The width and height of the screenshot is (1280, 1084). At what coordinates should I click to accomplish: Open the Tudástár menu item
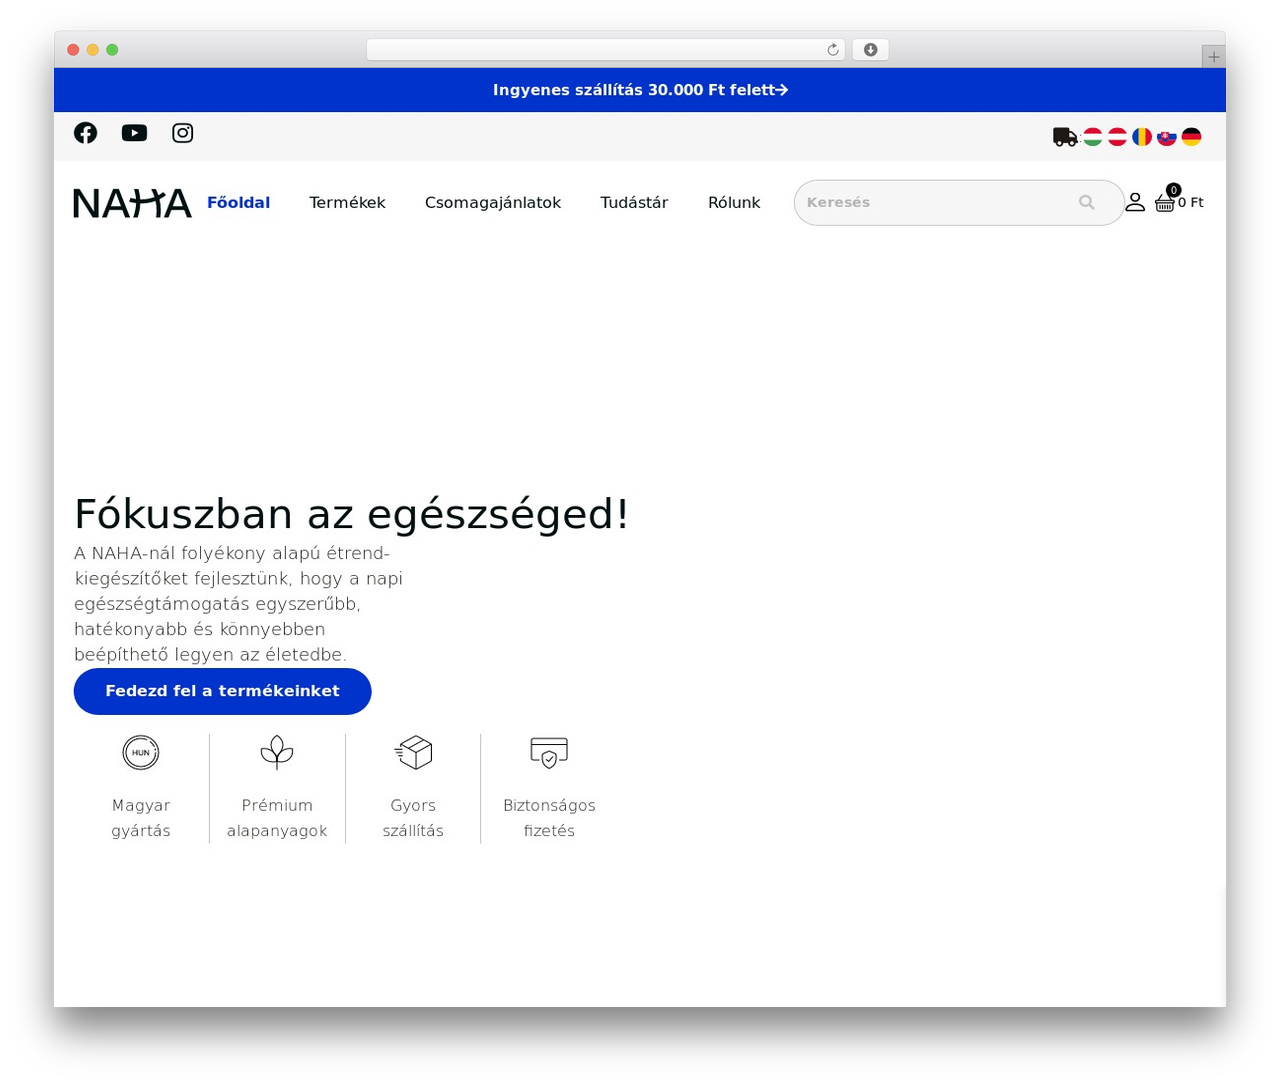[x=634, y=202]
